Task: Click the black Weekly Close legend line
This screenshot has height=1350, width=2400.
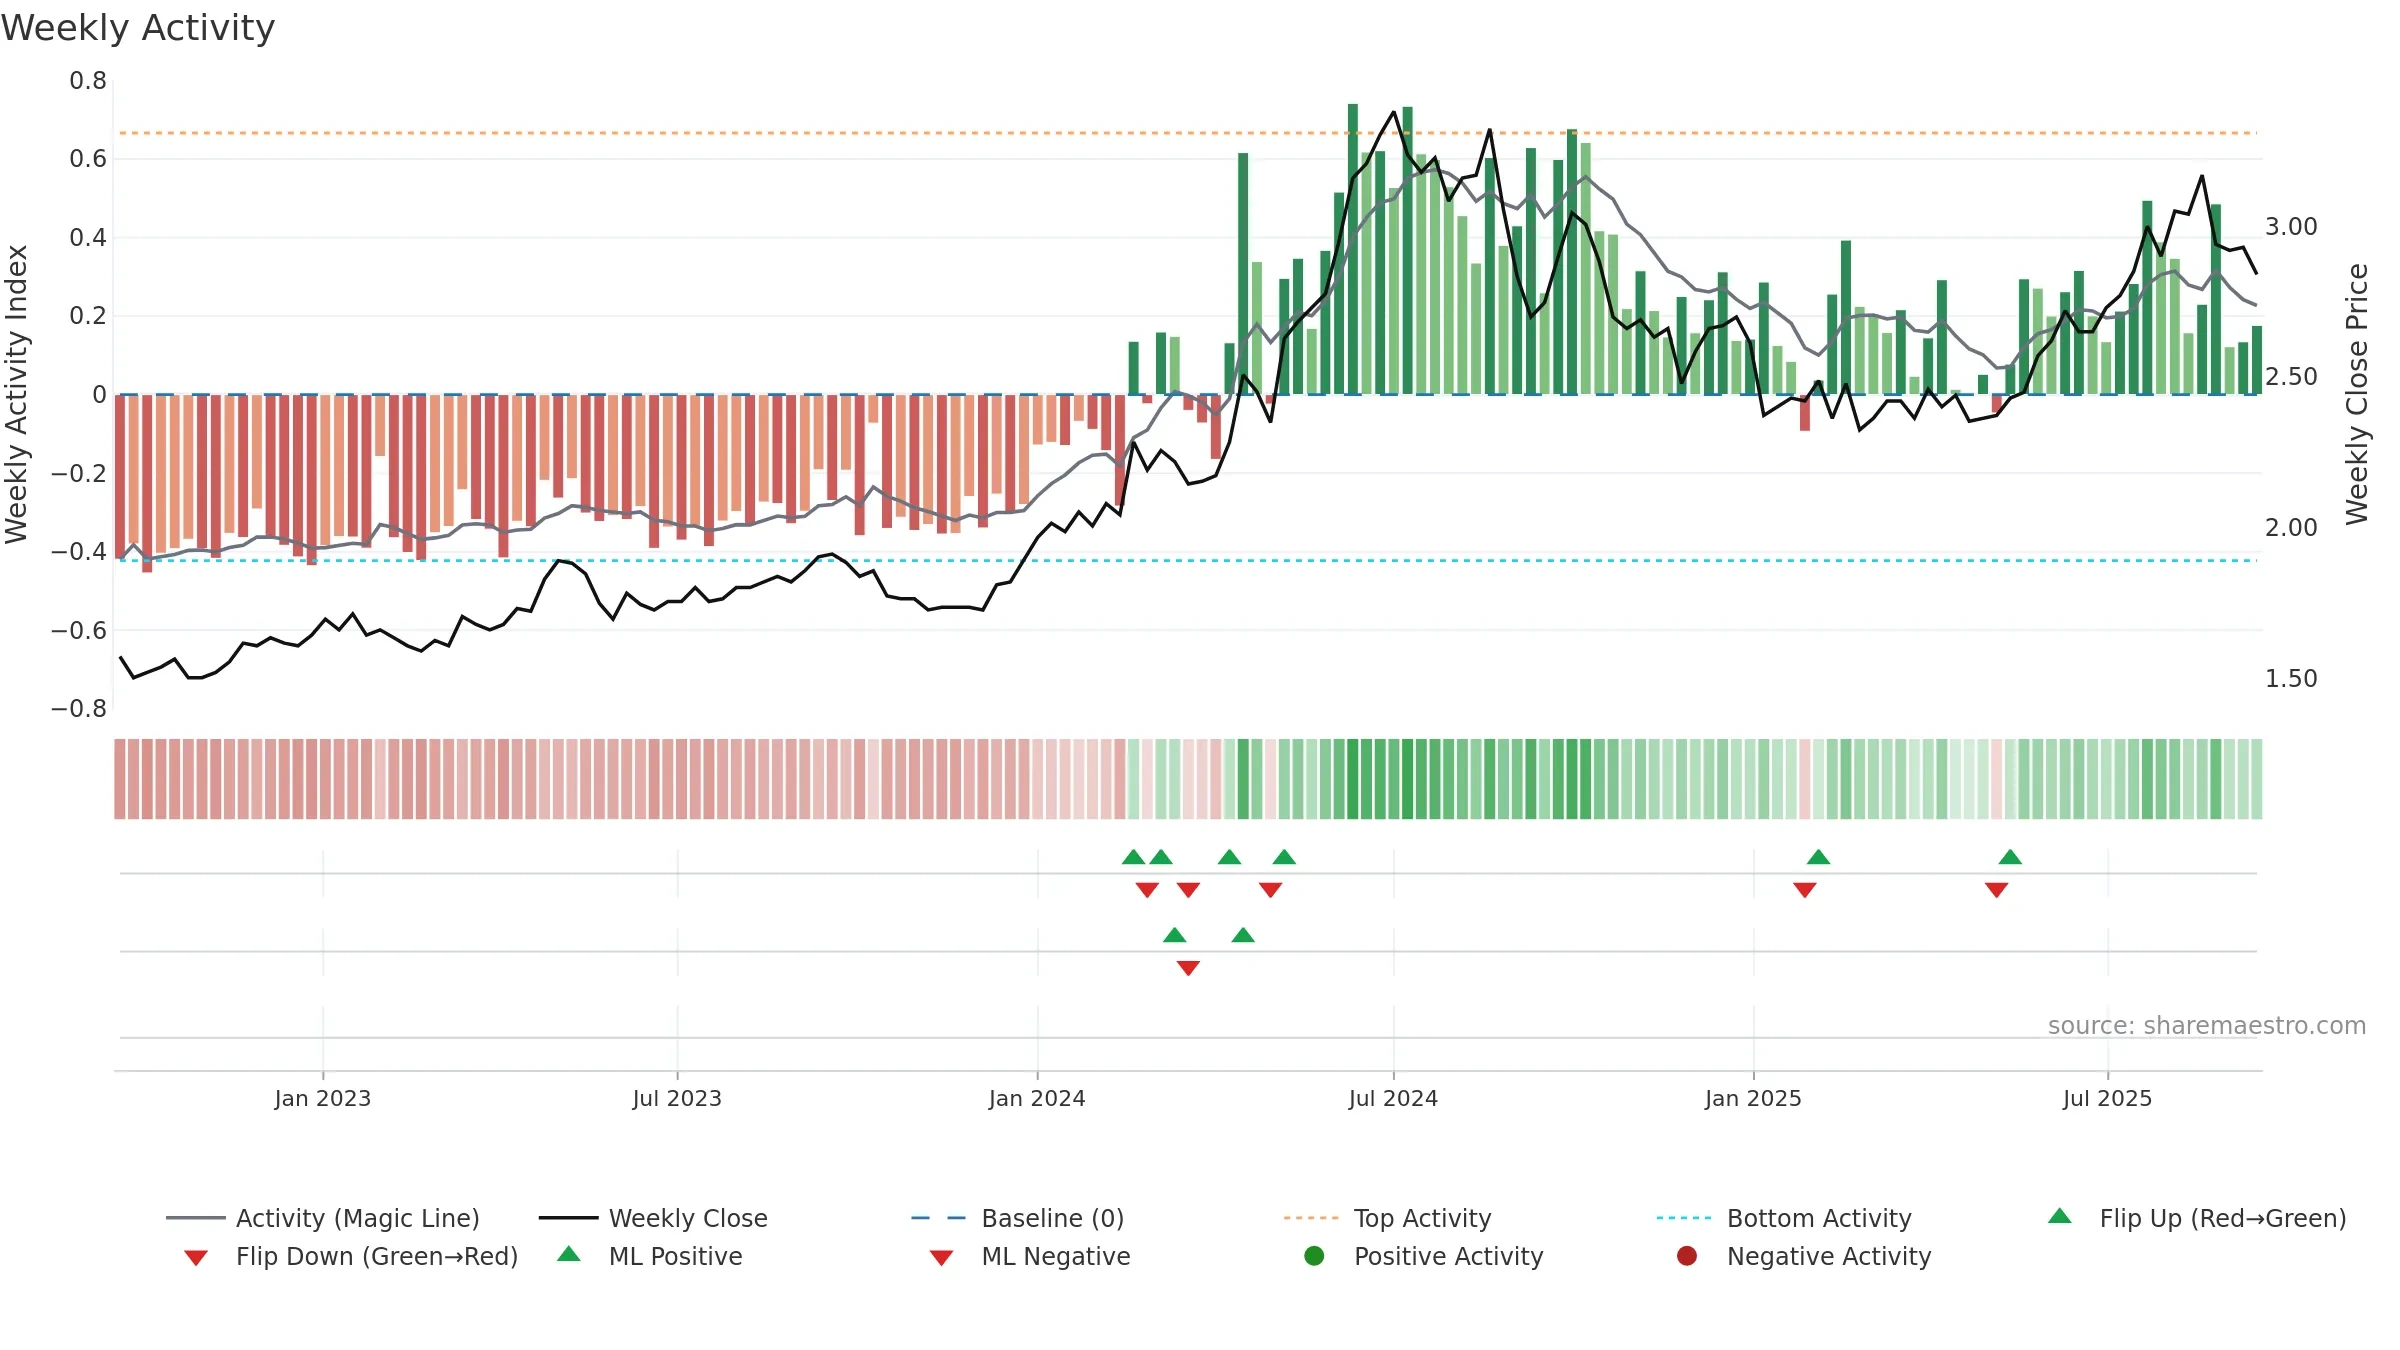Action: [568, 1218]
